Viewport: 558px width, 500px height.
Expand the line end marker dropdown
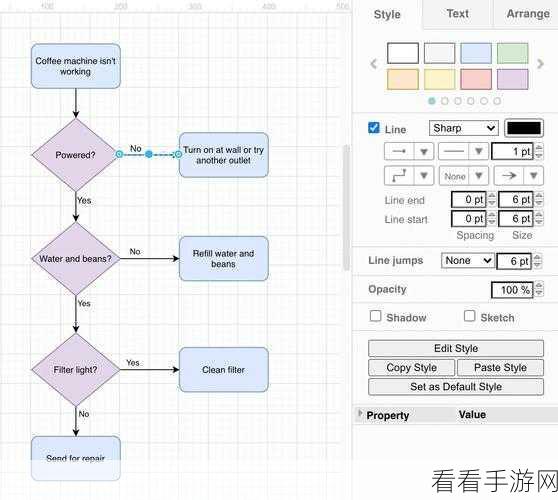pos(533,175)
